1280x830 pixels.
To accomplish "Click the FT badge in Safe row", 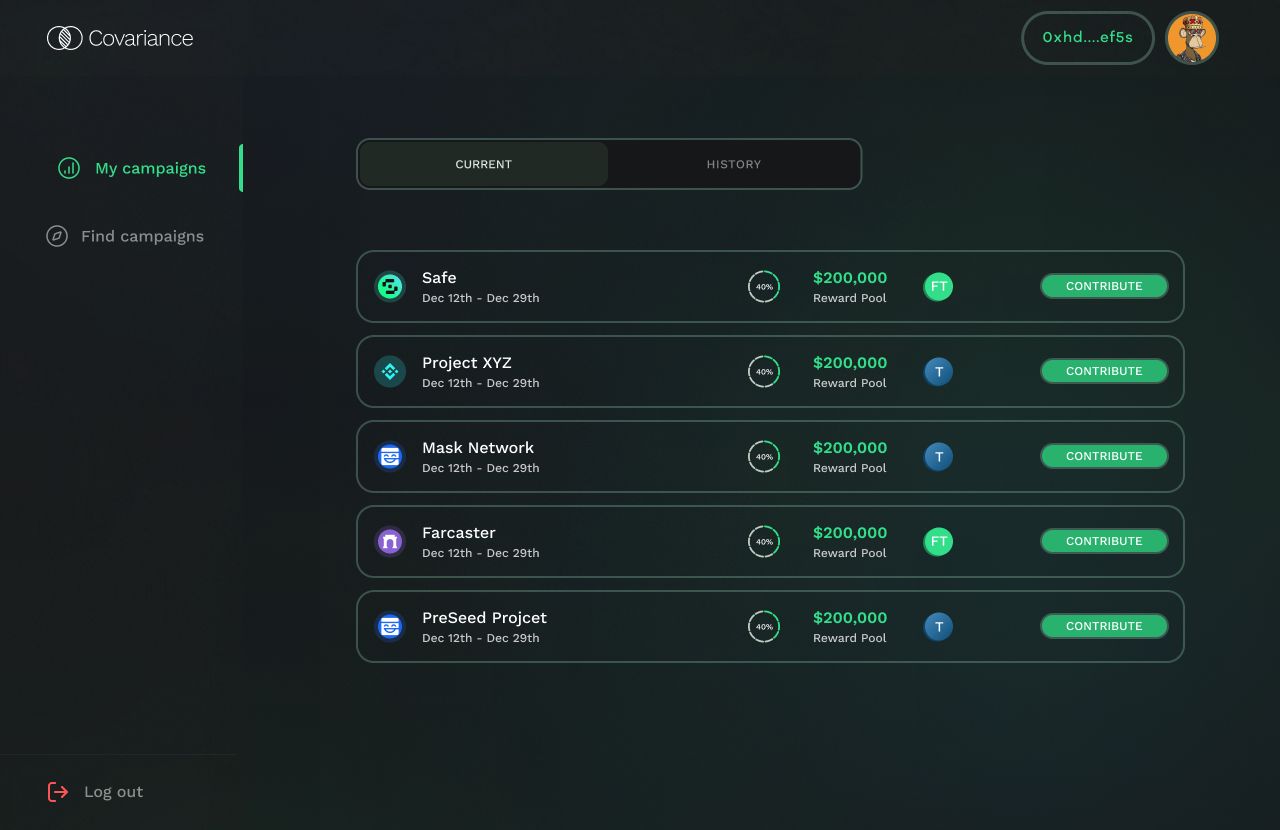I will point(938,286).
